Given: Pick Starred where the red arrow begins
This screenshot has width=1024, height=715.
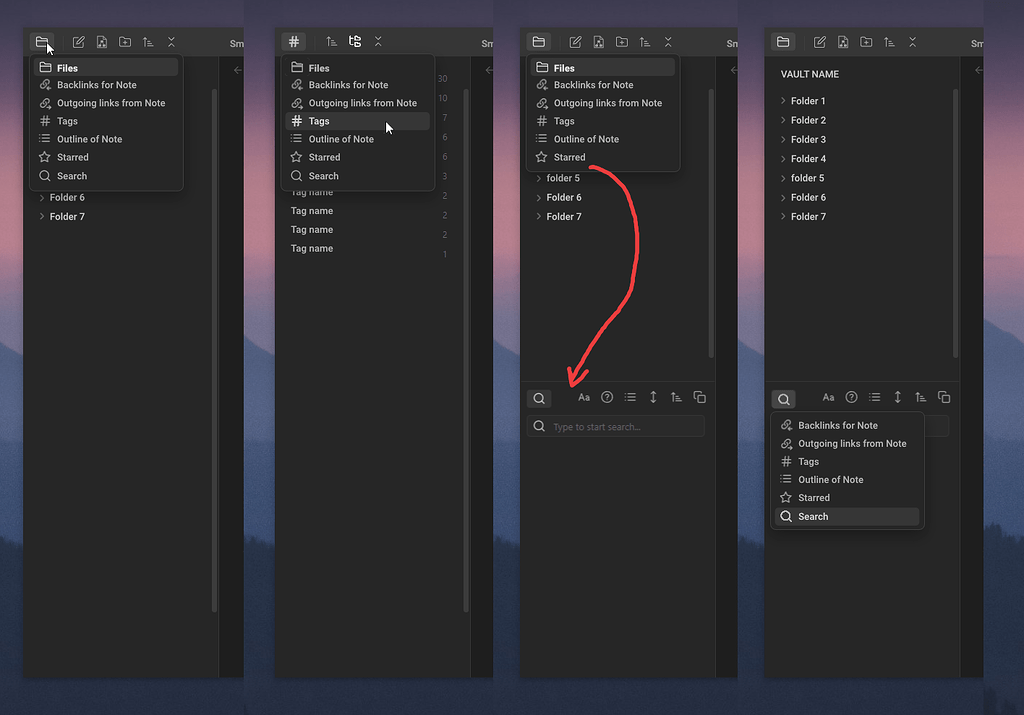Looking at the screenshot, I should [x=569, y=157].
